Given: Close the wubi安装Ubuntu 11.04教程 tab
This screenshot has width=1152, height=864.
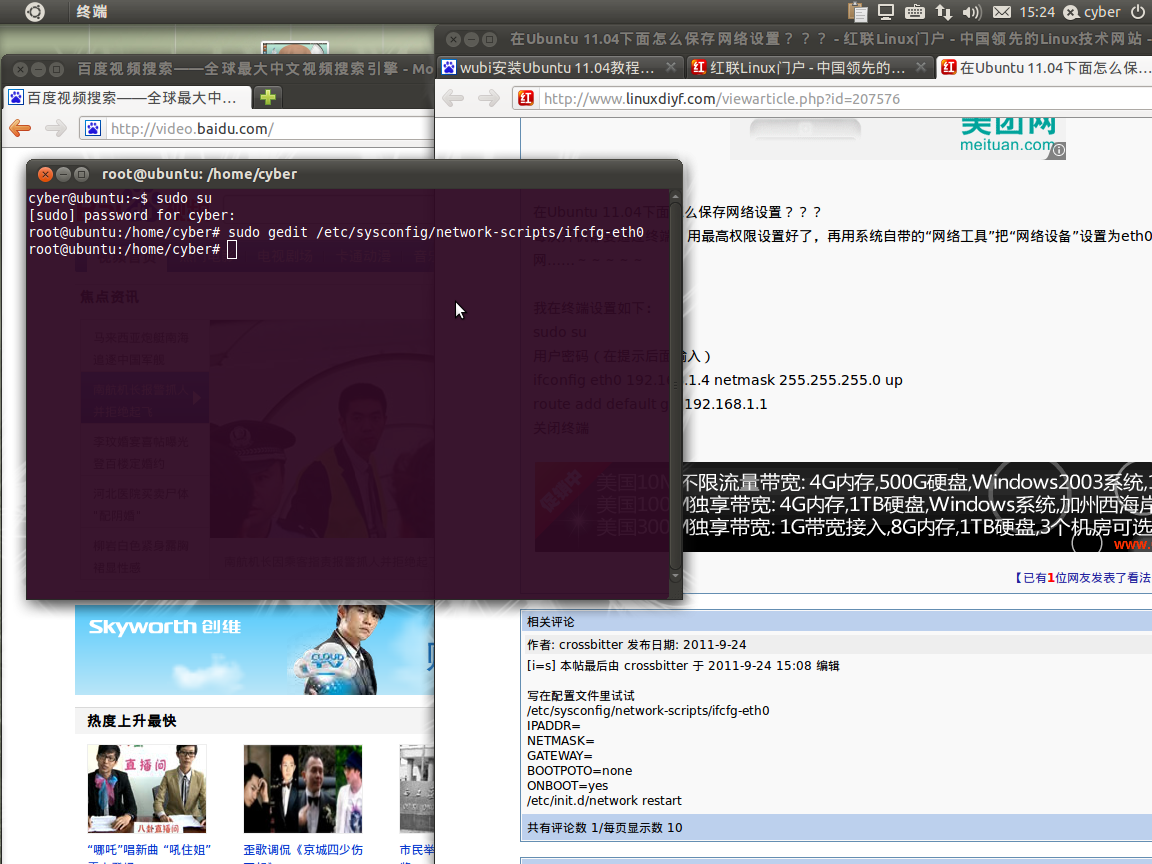Looking at the screenshot, I should [671, 67].
